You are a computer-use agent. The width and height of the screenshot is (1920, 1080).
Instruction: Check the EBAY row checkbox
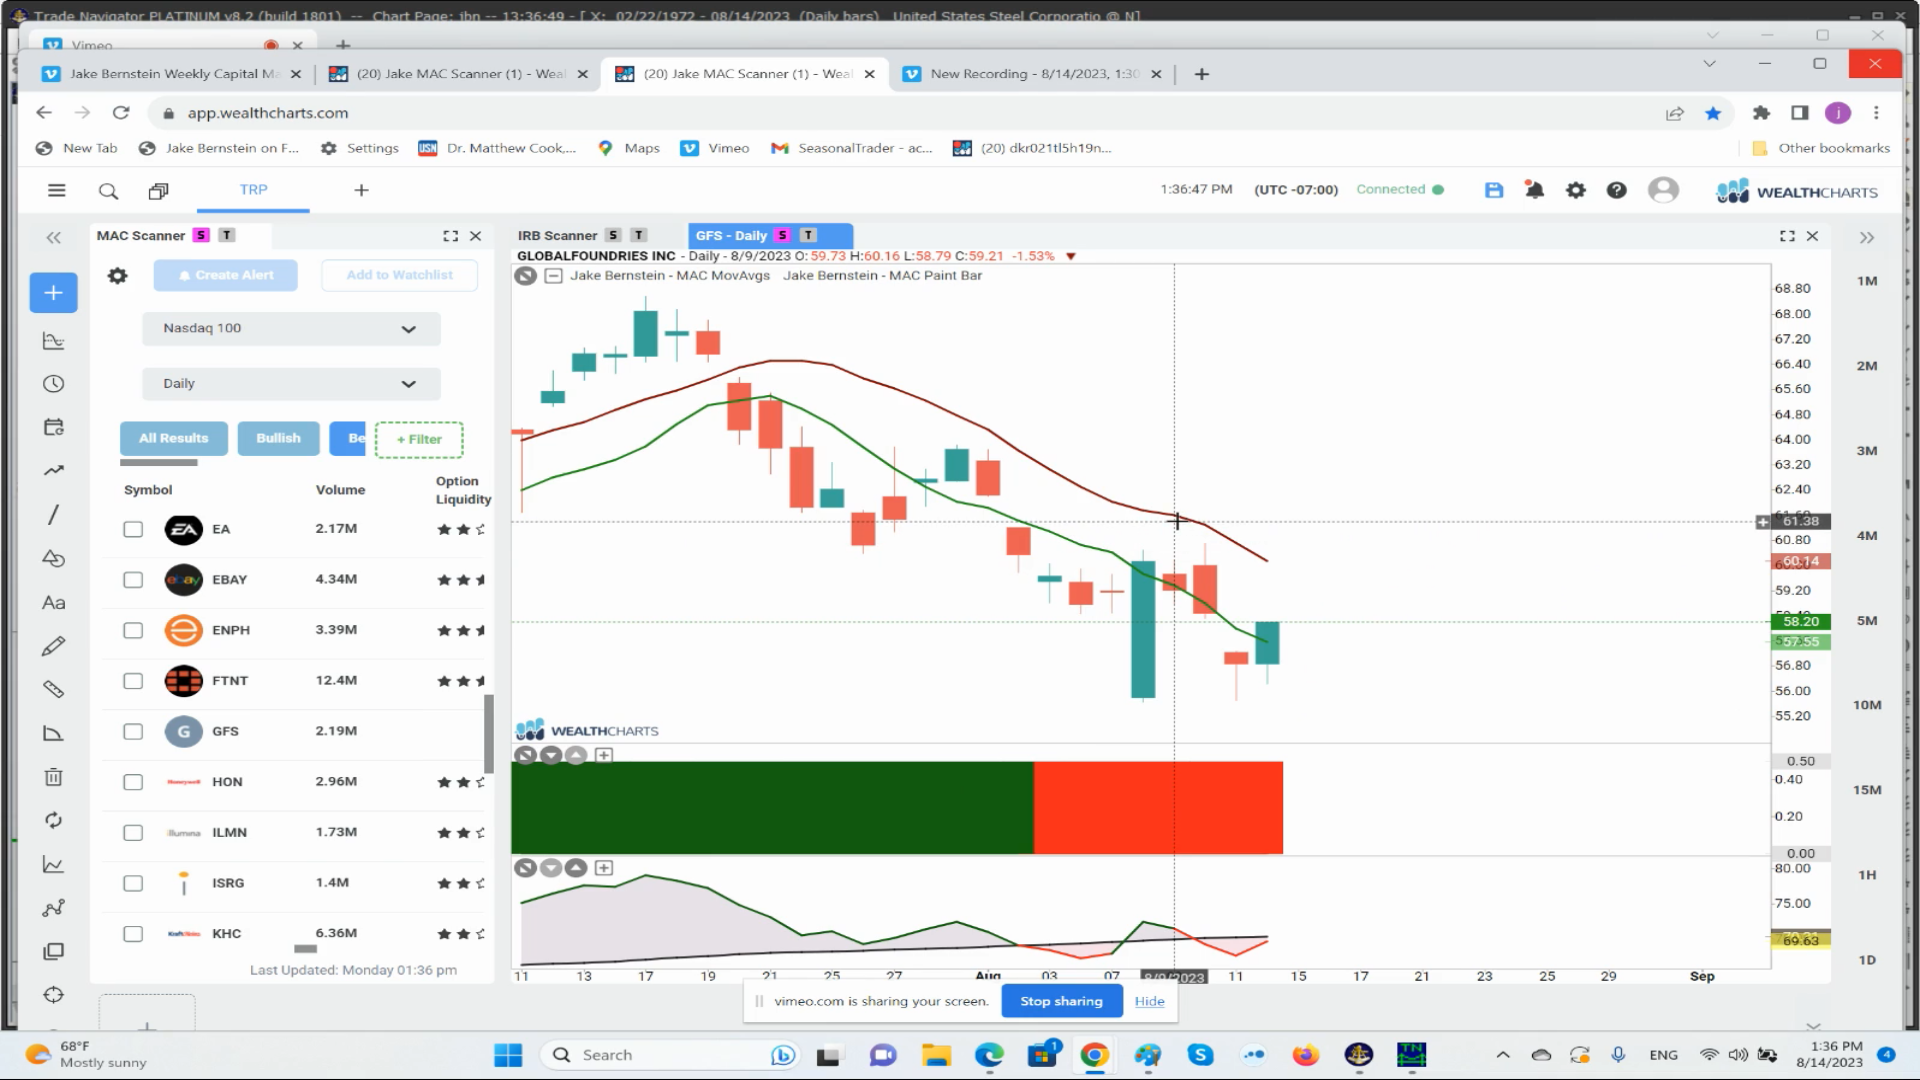coord(133,580)
